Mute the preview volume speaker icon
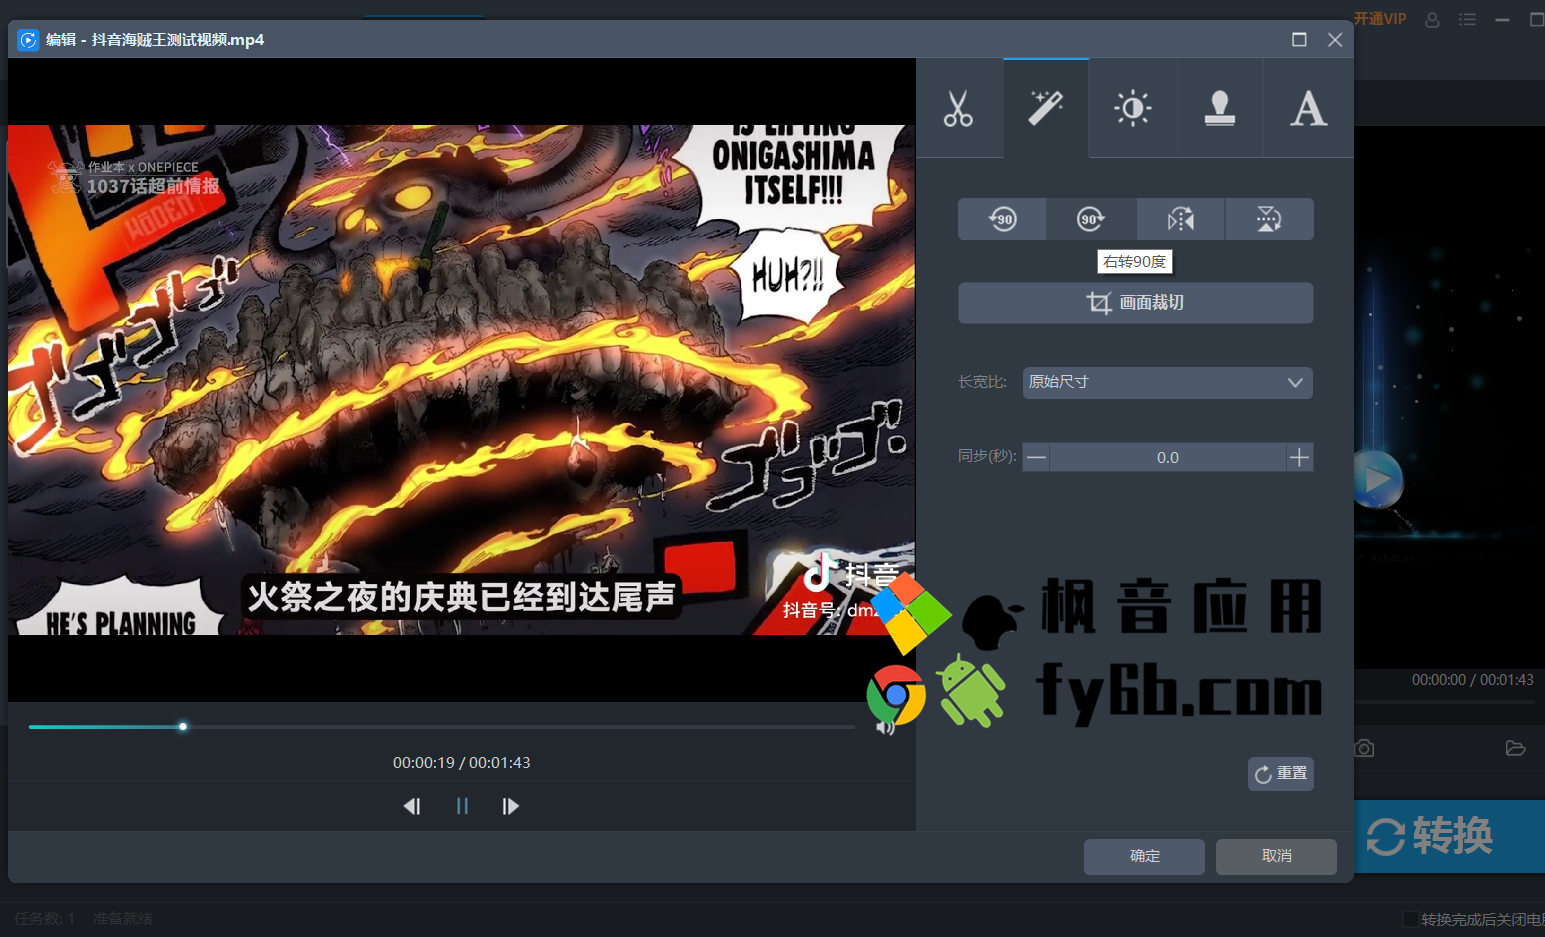Image resolution: width=1545 pixels, height=937 pixels. 884,728
